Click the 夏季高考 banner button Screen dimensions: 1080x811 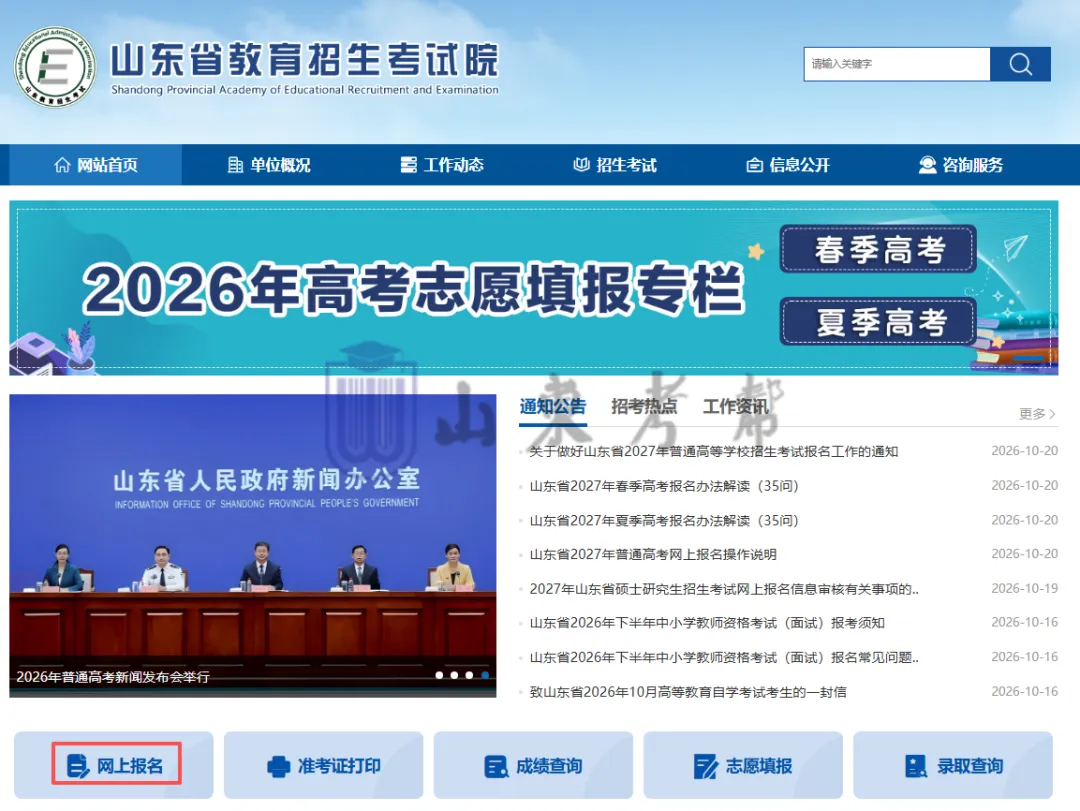click(878, 322)
